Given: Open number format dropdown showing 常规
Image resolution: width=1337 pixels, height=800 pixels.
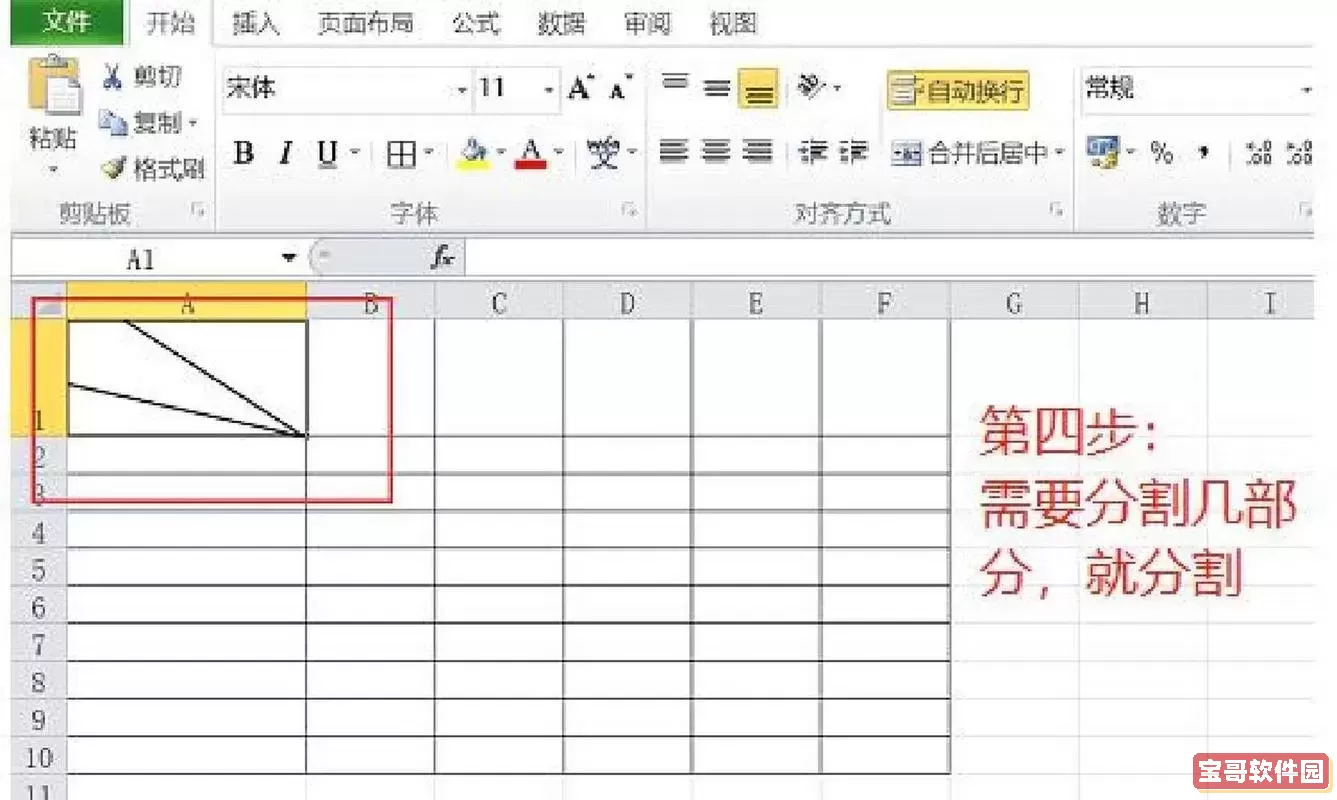Looking at the screenshot, I should [x=1307, y=90].
